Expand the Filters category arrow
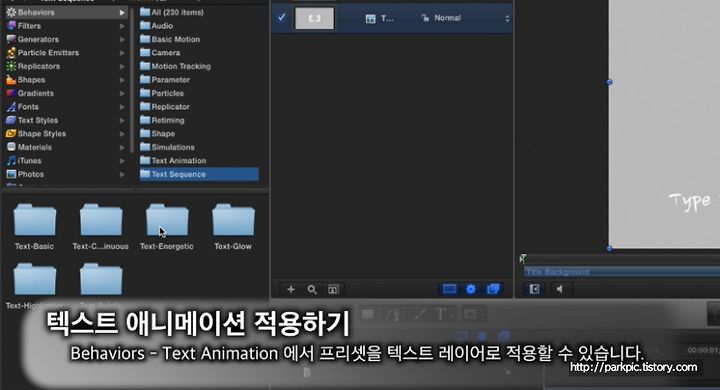 pyautogui.click(x=122, y=26)
